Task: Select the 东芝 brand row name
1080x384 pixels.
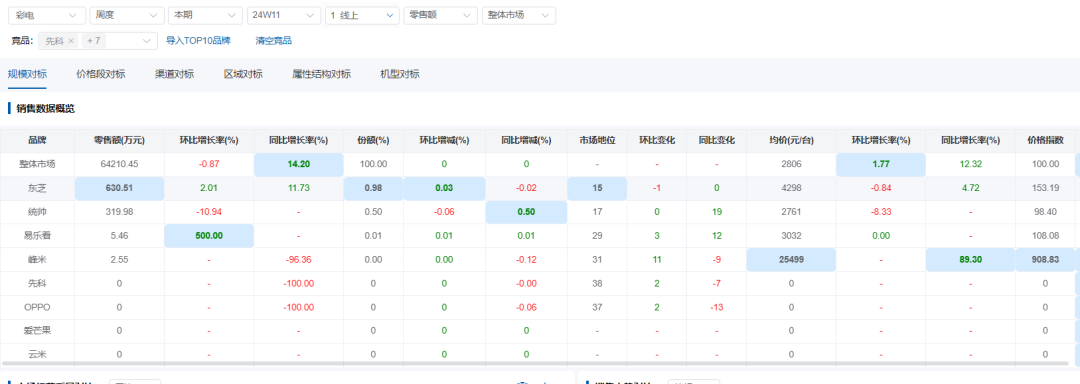Action: 37,188
